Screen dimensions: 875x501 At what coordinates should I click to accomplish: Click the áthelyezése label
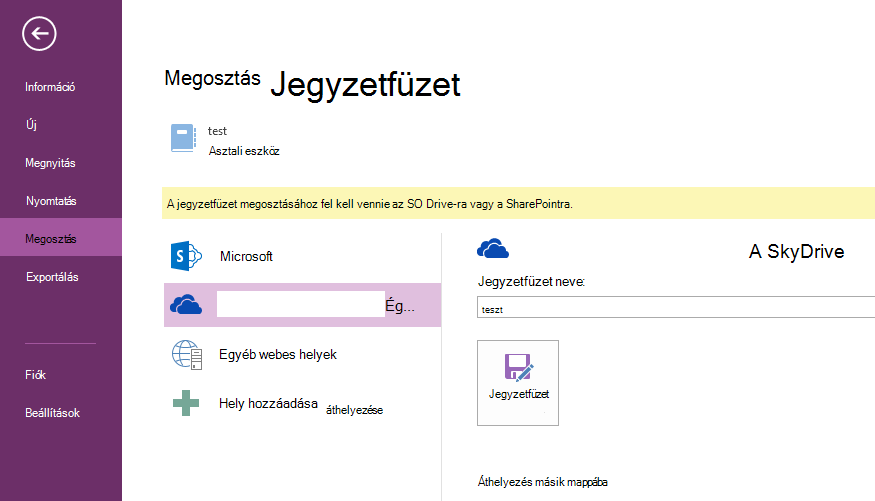(x=354, y=410)
